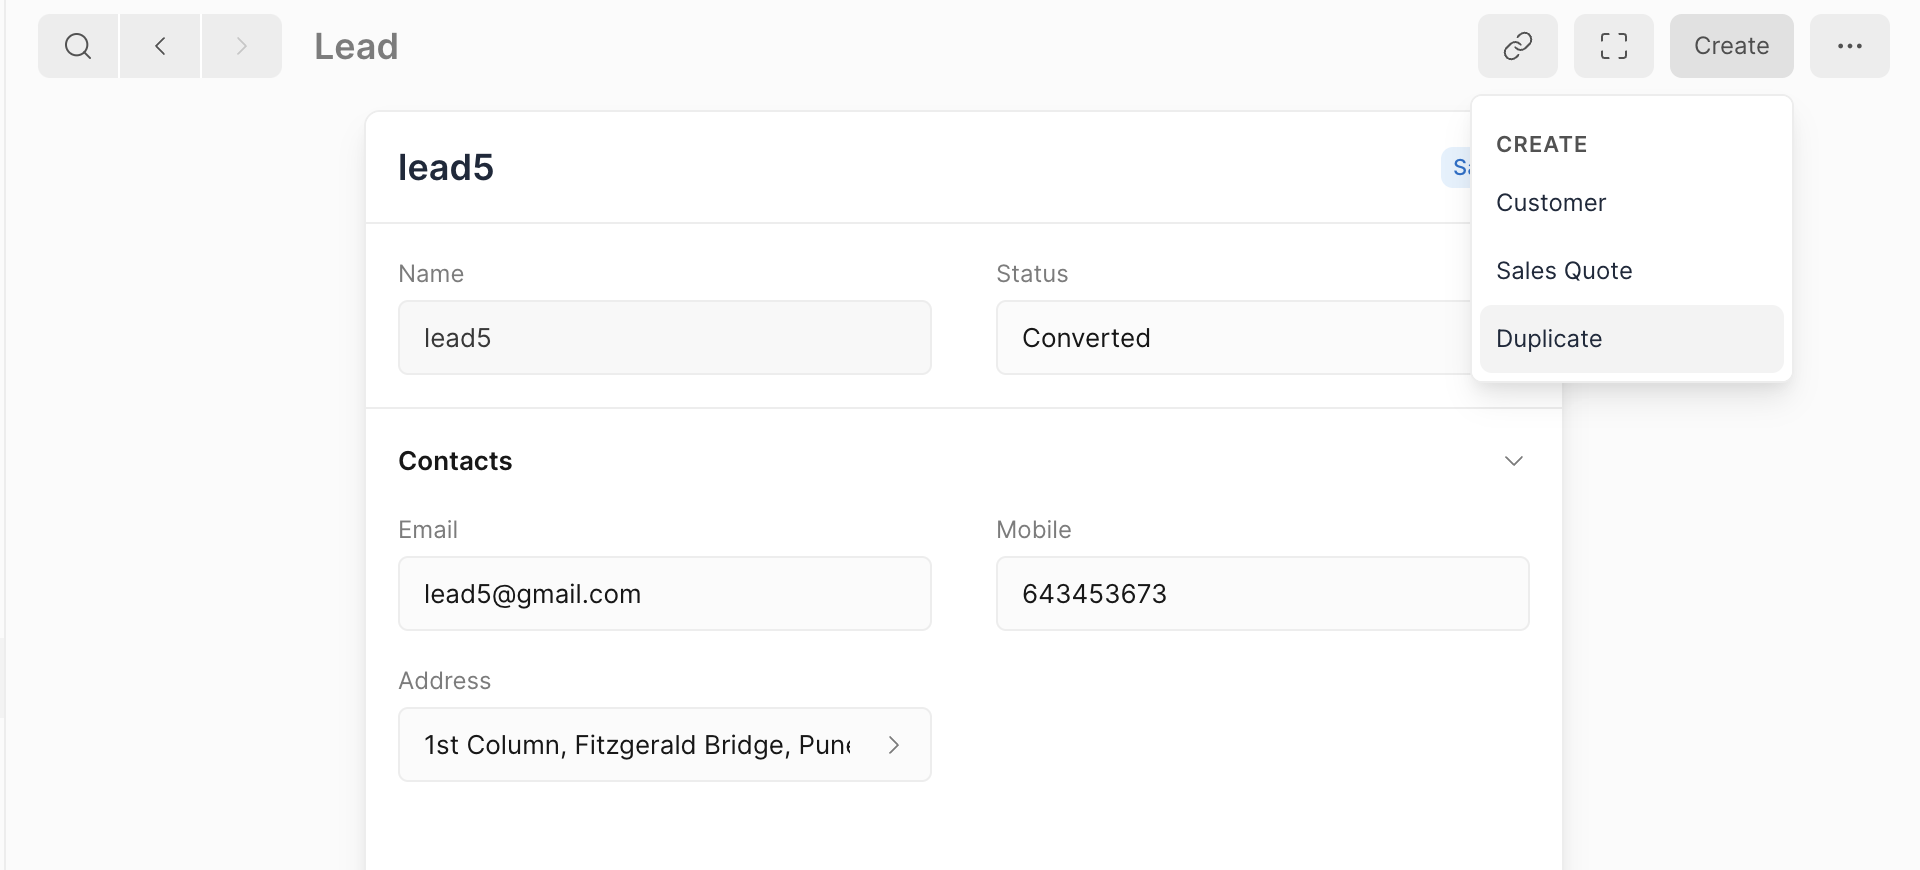Viewport: 1920px width, 870px height.
Task: Collapse the Contacts section chevron
Action: (x=1513, y=461)
